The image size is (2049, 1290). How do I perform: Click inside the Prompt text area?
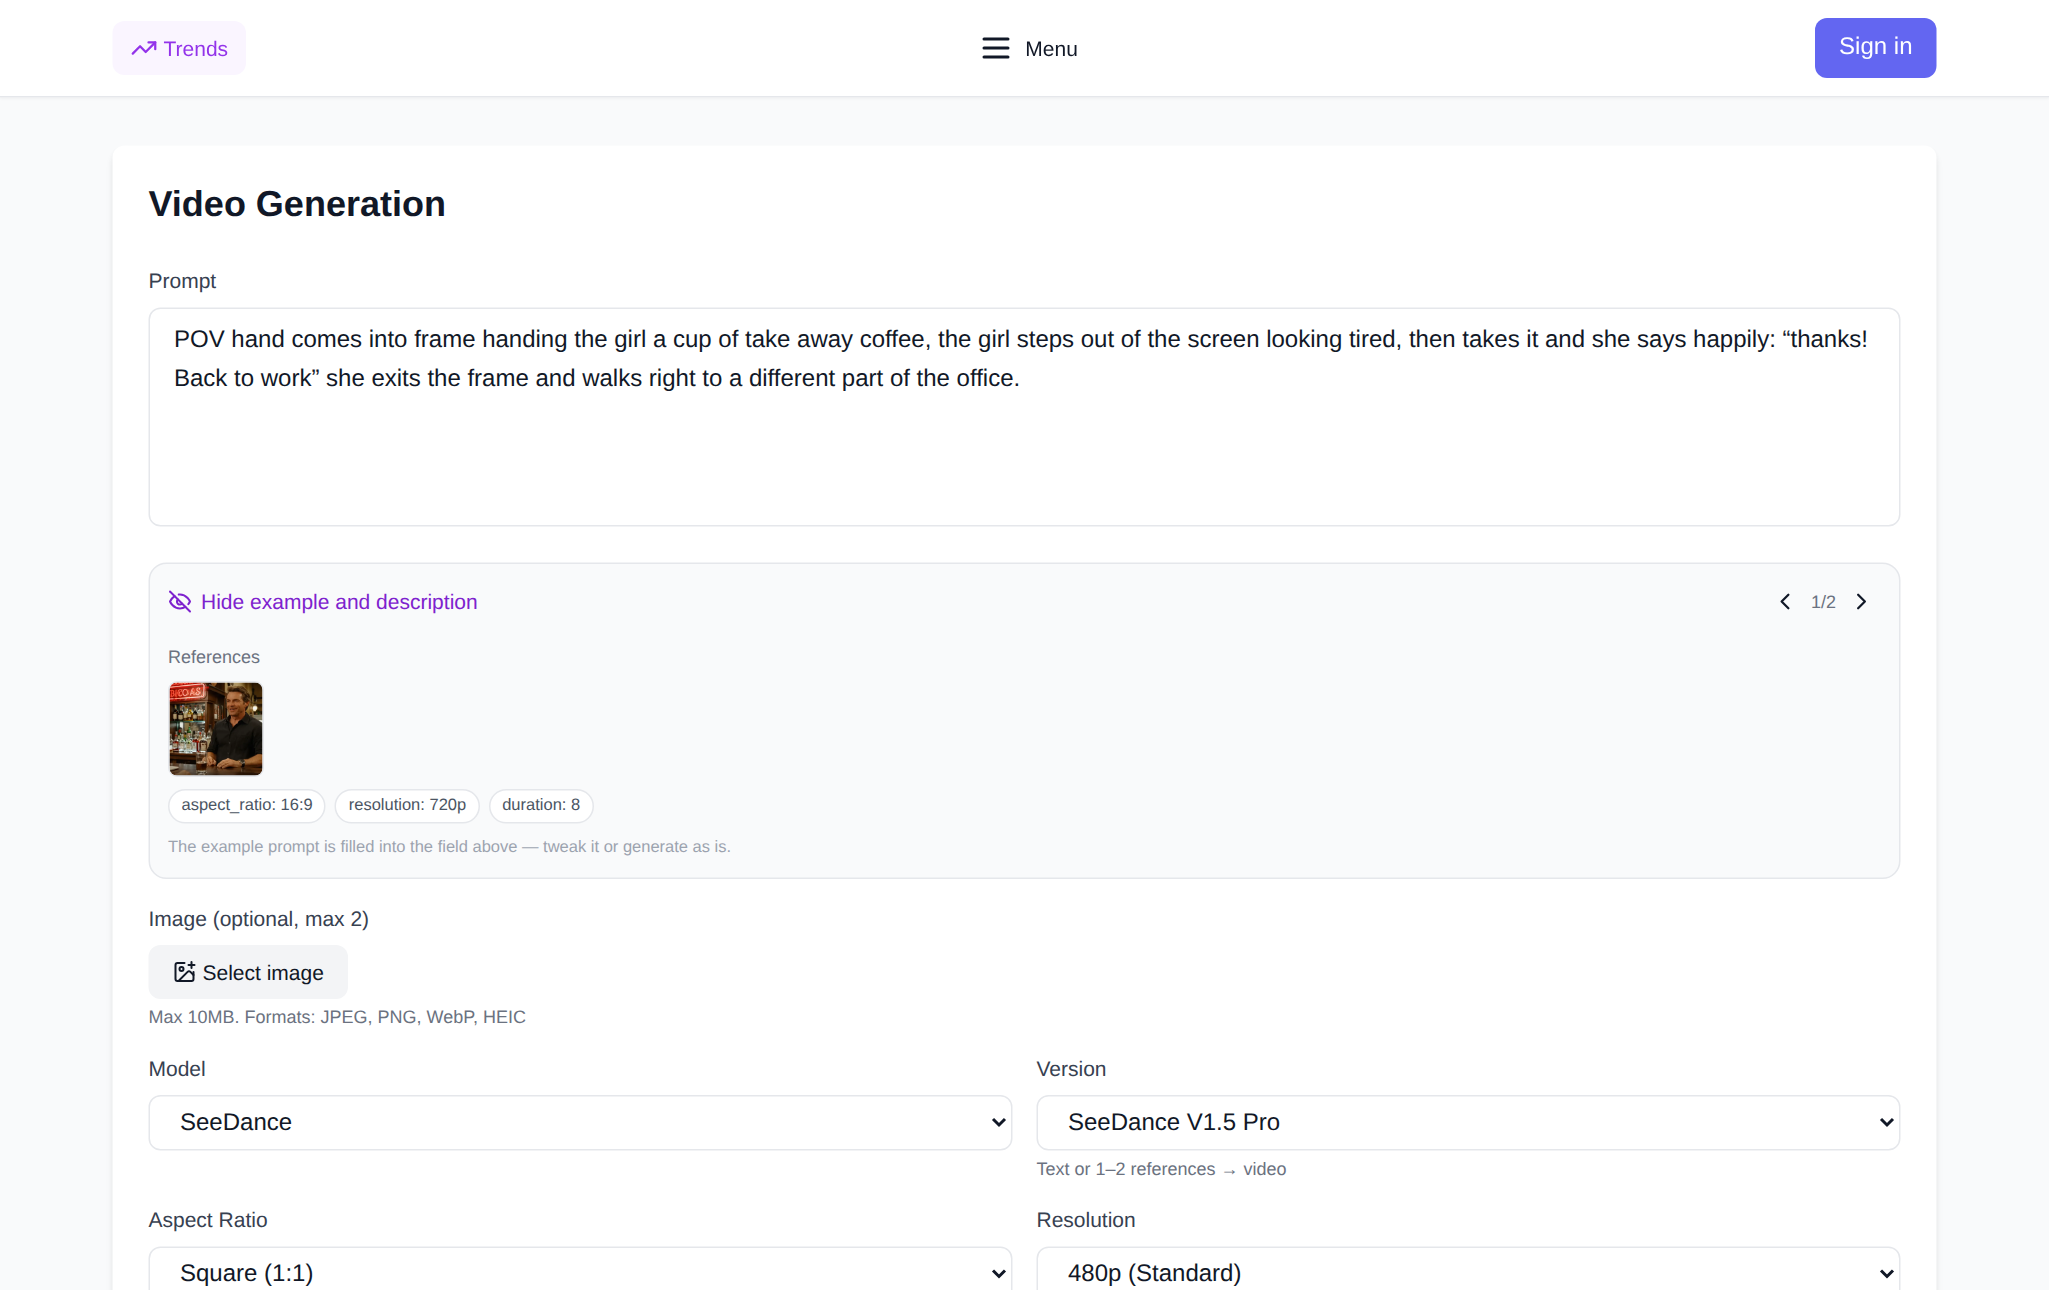click(x=1024, y=417)
